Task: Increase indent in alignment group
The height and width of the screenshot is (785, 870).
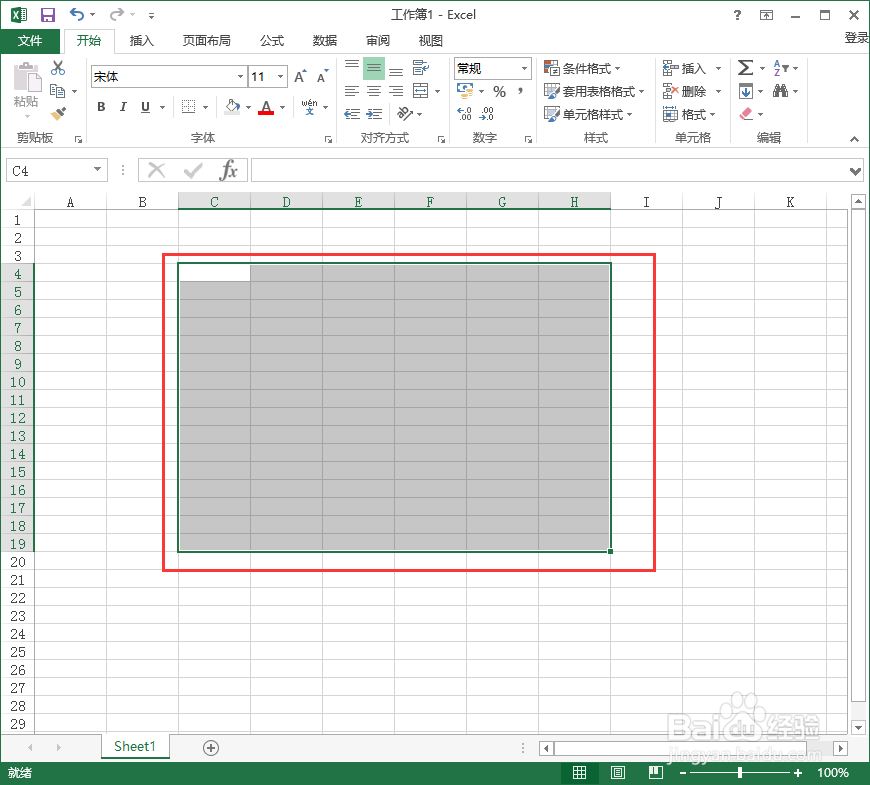Action: point(375,114)
